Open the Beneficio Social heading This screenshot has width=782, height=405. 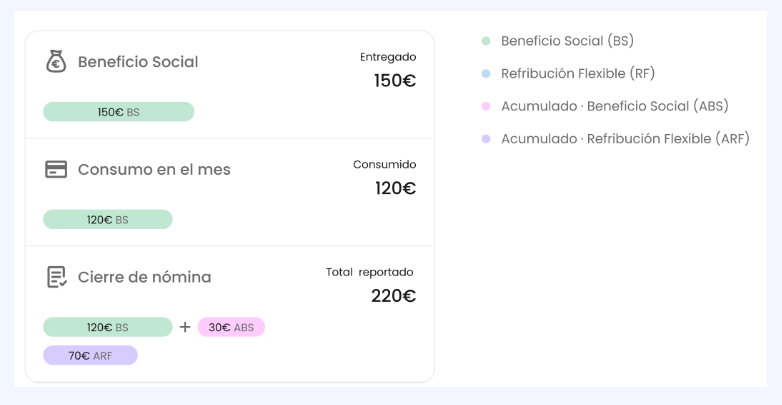click(138, 62)
